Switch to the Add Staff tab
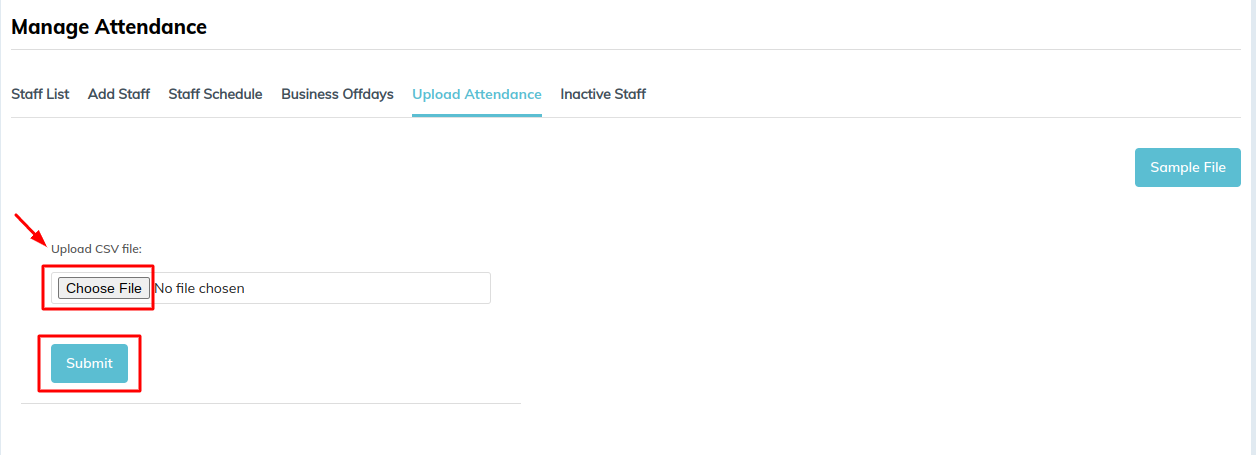 point(119,94)
